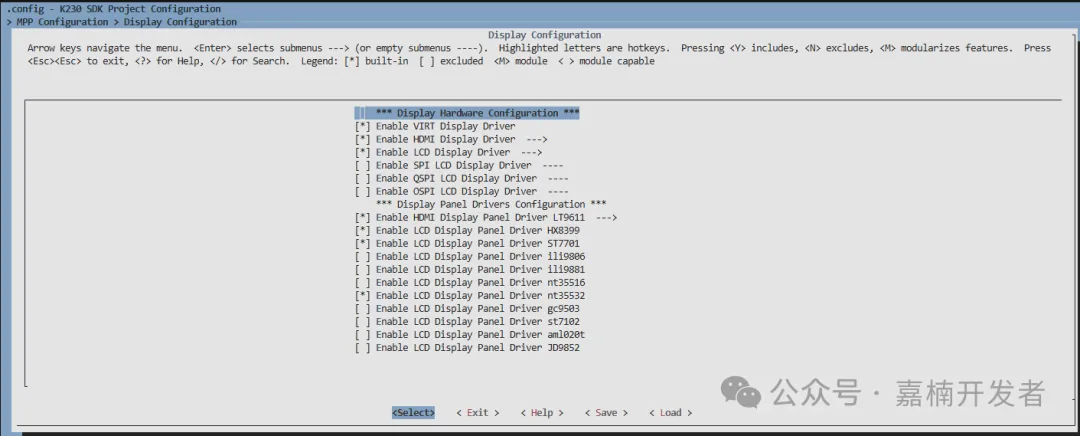This screenshot has height=436, width=1080.
Task: Enable LCD Panel Driver st7102 checkbox
Action: pyautogui.click(x=363, y=322)
